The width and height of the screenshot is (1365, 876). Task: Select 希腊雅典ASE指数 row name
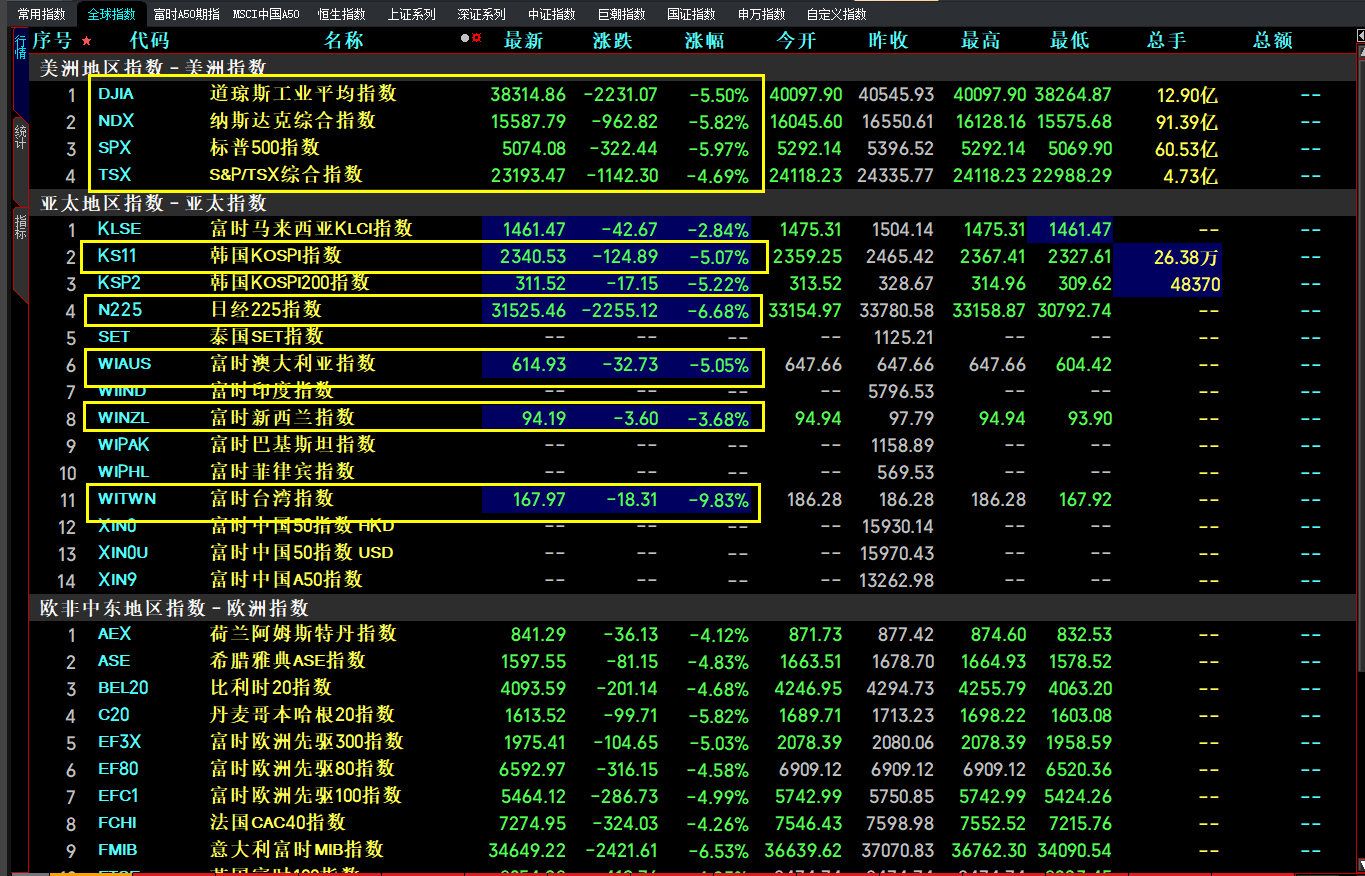pos(288,661)
